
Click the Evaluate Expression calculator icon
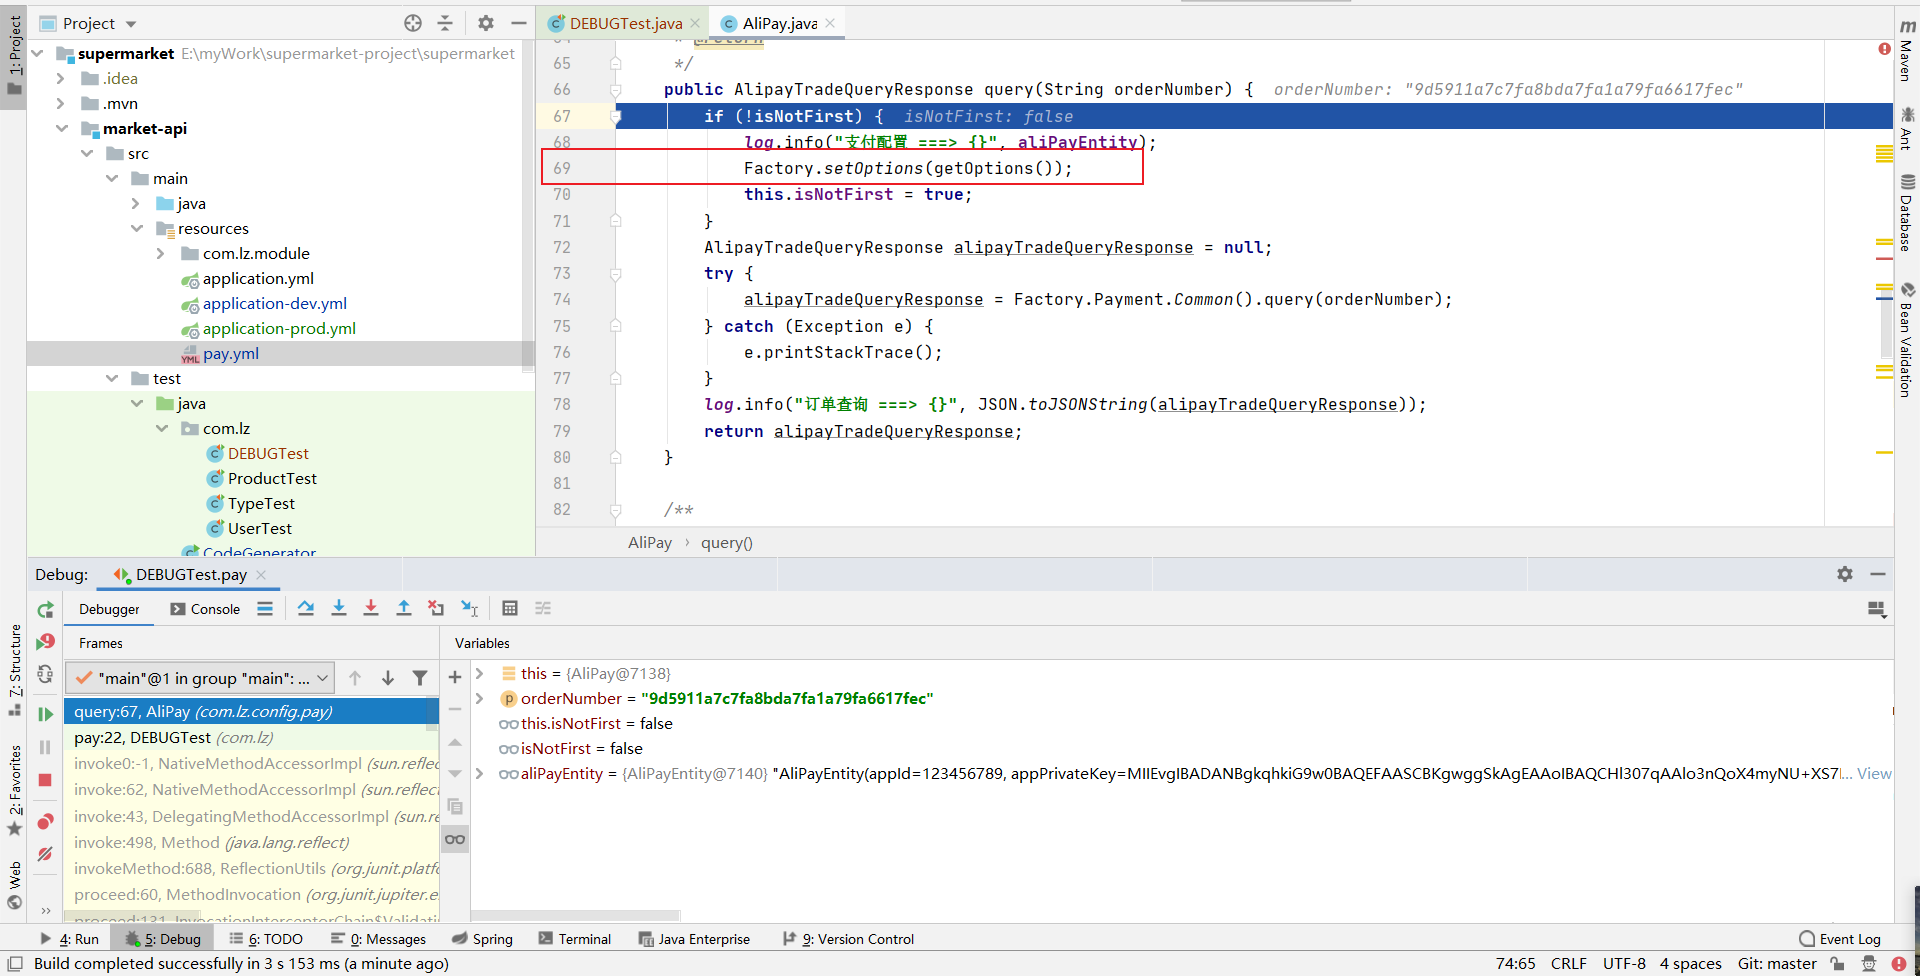tap(510, 608)
